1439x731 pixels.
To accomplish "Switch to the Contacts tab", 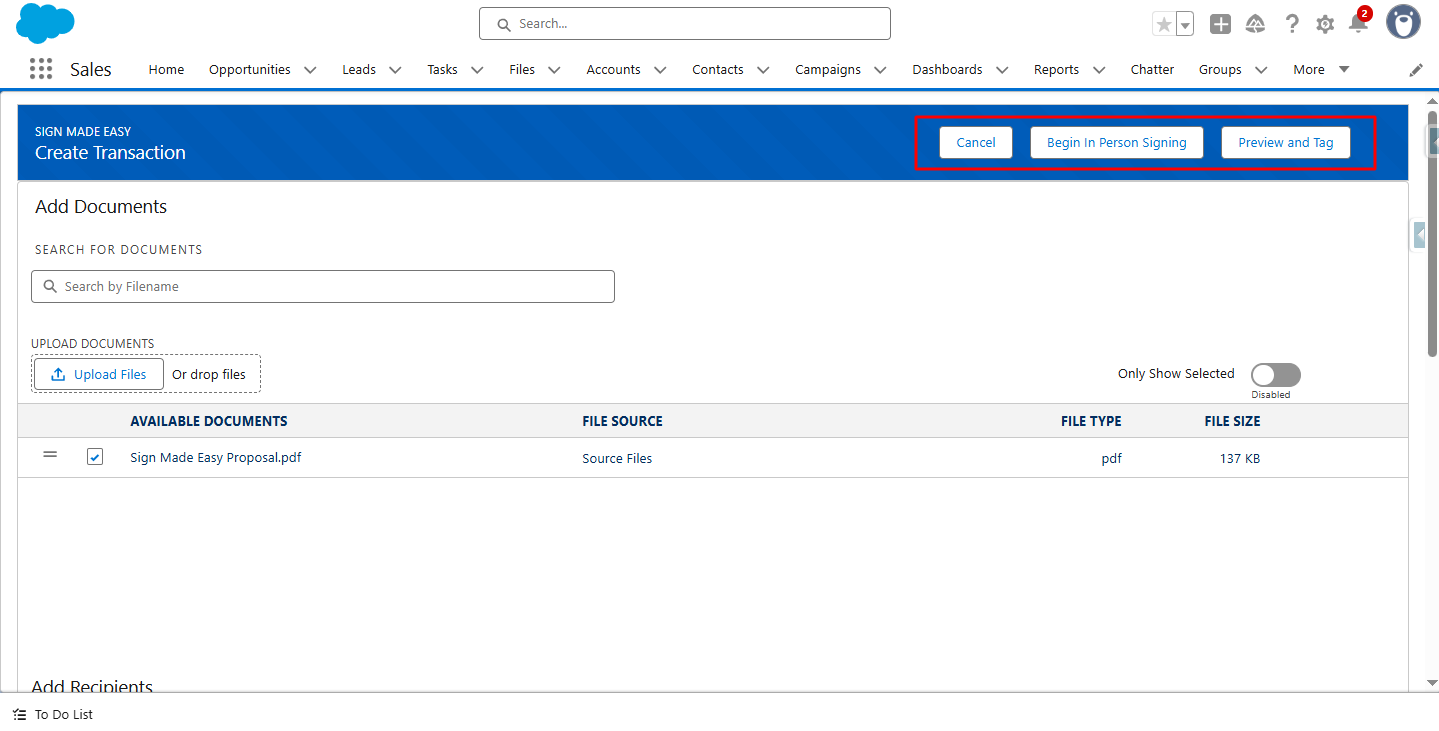I will pyautogui.click(x=718, y=70).
